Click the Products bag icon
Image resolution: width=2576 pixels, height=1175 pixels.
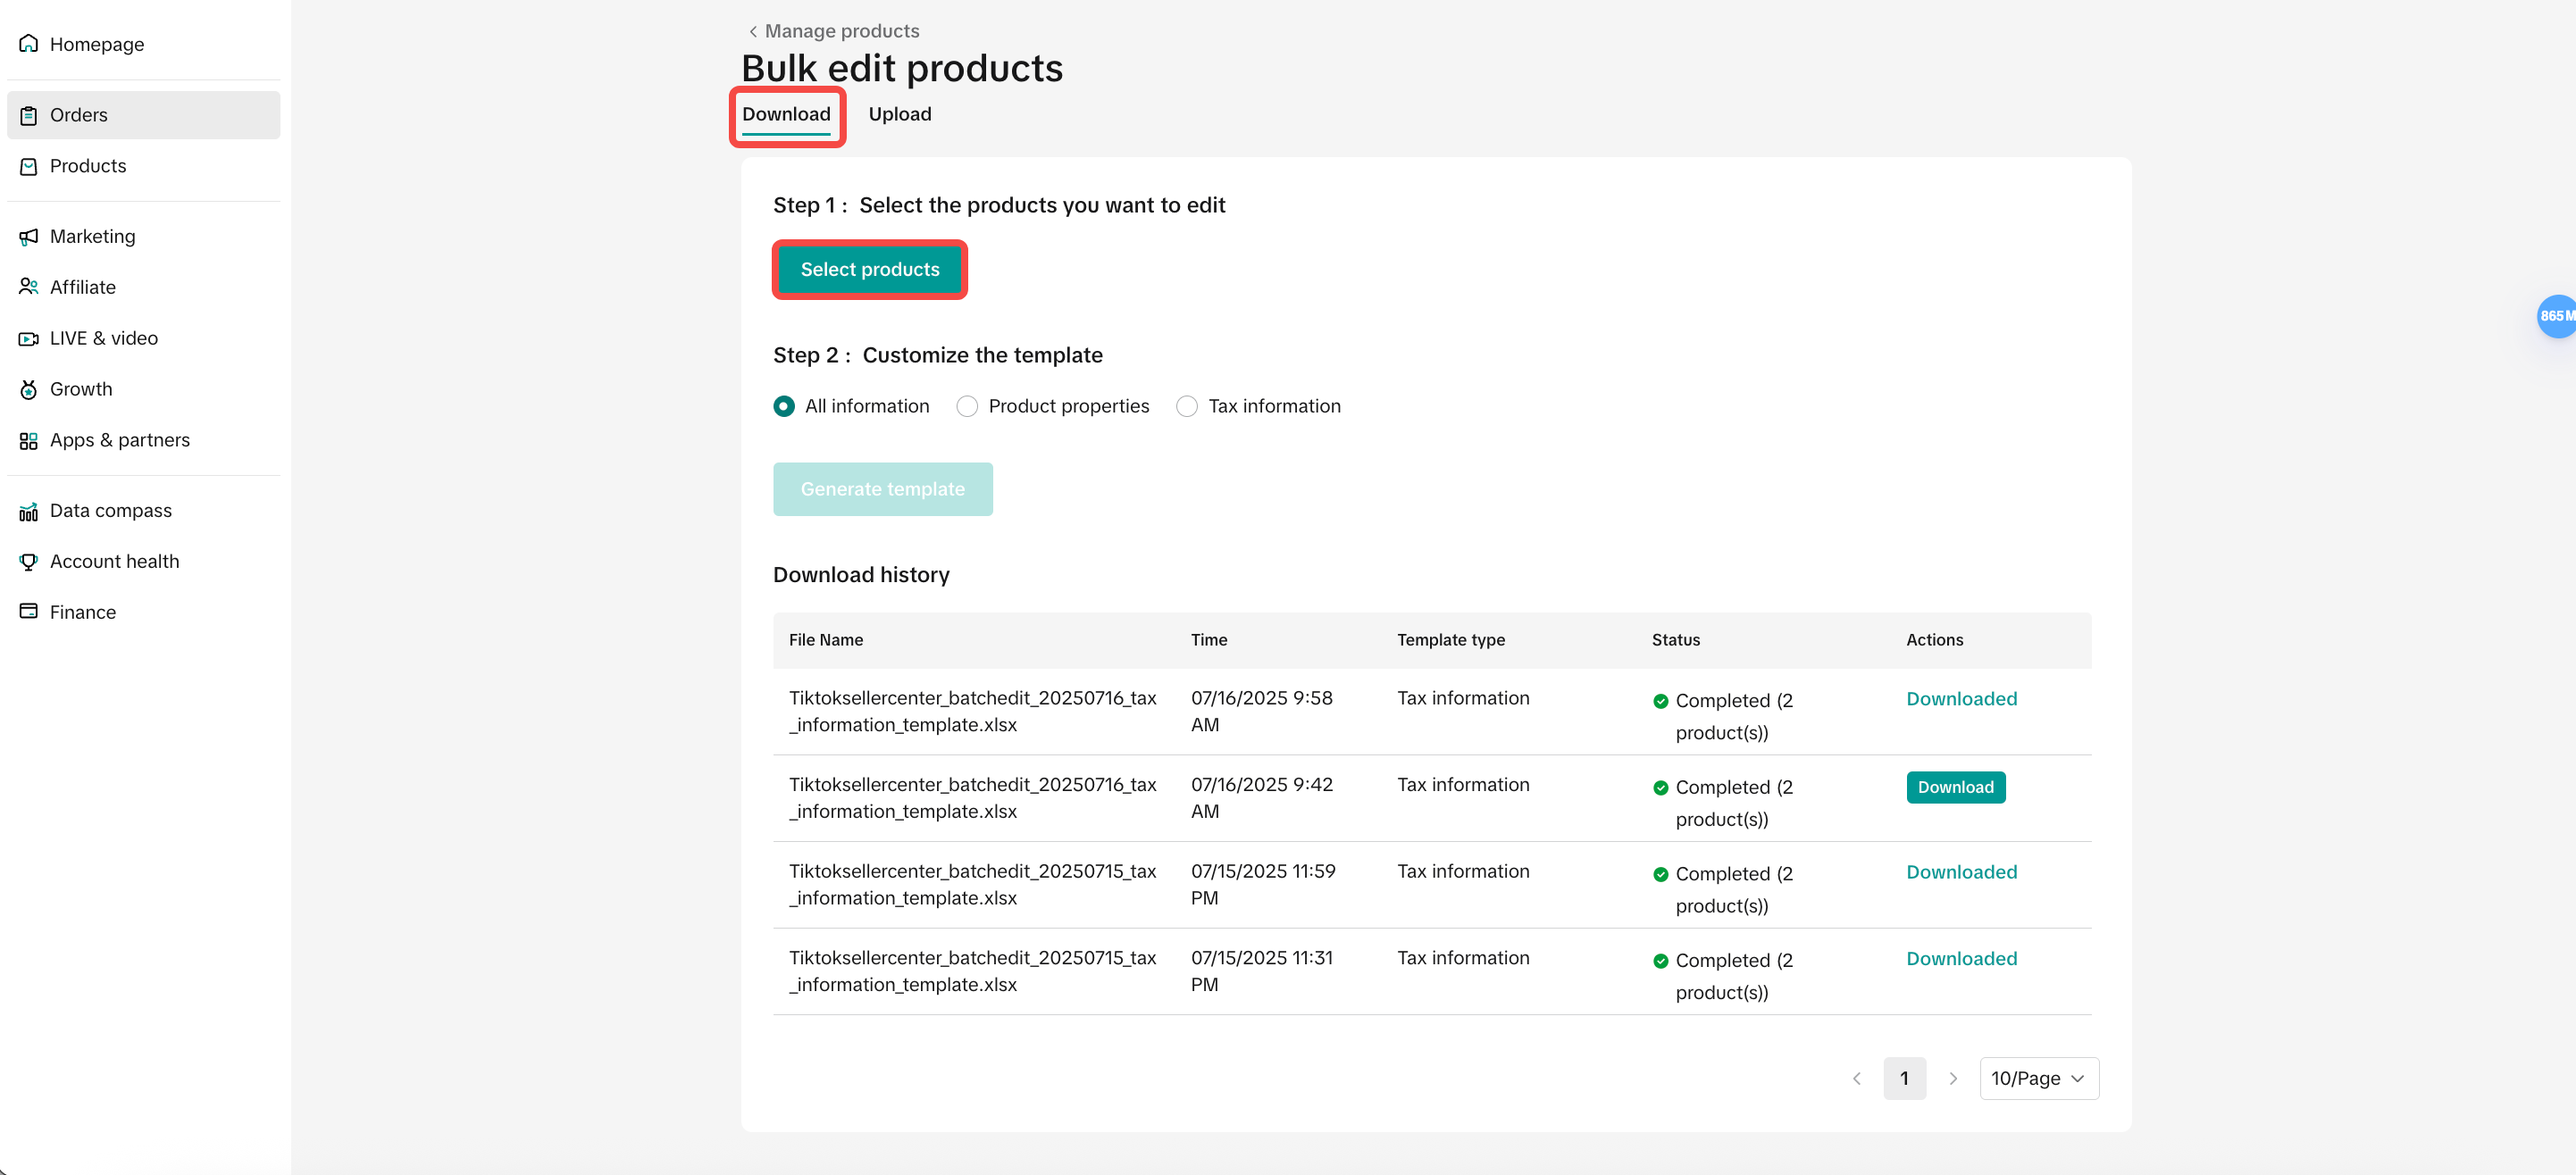coord(29,166)
